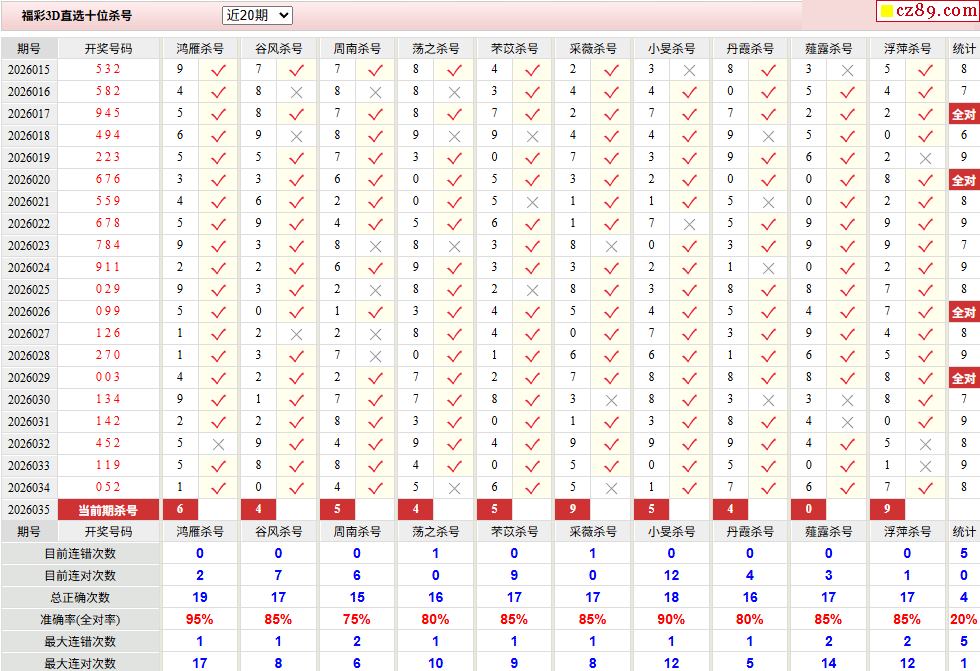Viewport: 980px width, 671px height.
Task: Click 鸿雁杀号 check mark in row 2026015
Action: click(218, 71)
